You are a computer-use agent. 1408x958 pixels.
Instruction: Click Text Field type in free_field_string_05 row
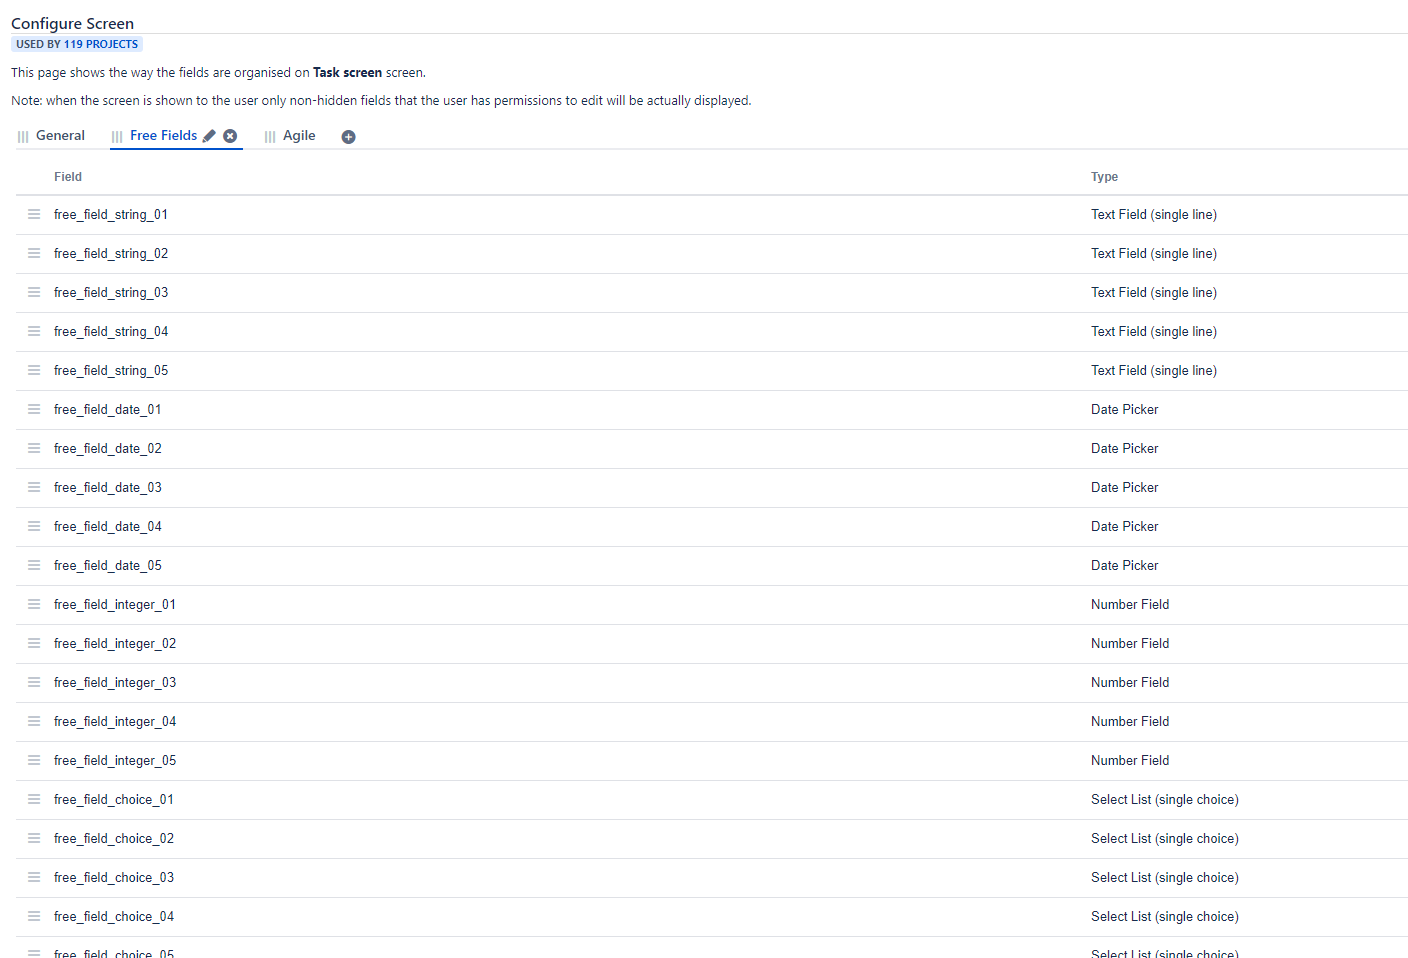coord(1154,371)
